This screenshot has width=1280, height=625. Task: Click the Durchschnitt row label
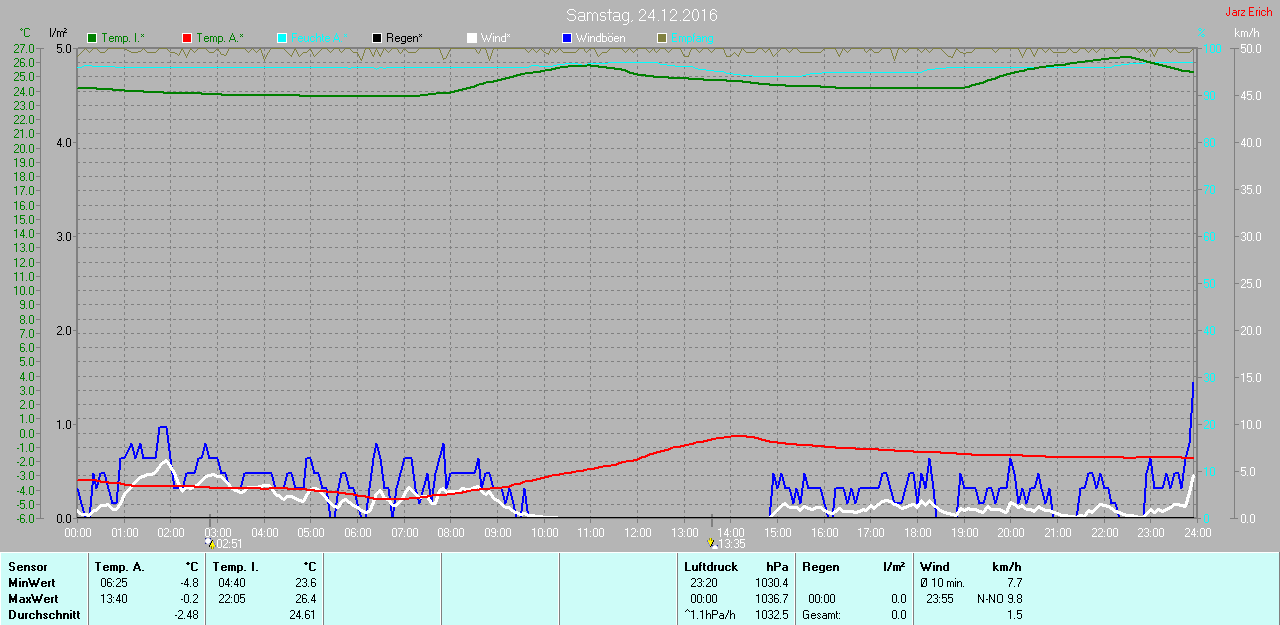[44, 615]
